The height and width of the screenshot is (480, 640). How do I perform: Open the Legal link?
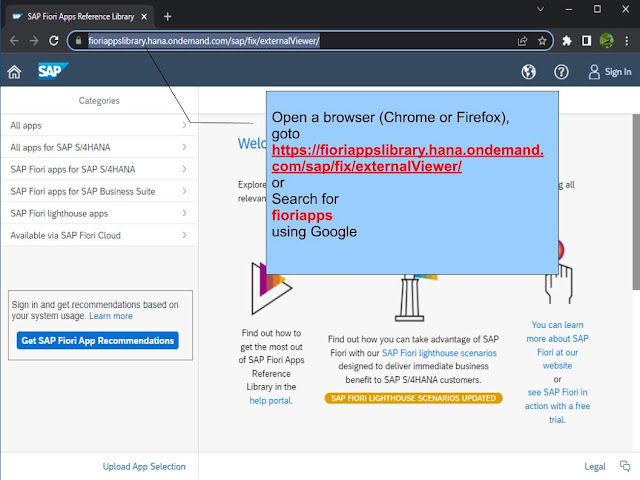[x=595, y=466]
